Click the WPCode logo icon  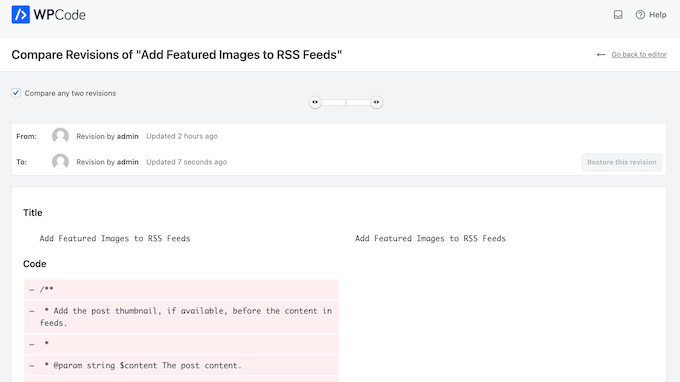20,14
